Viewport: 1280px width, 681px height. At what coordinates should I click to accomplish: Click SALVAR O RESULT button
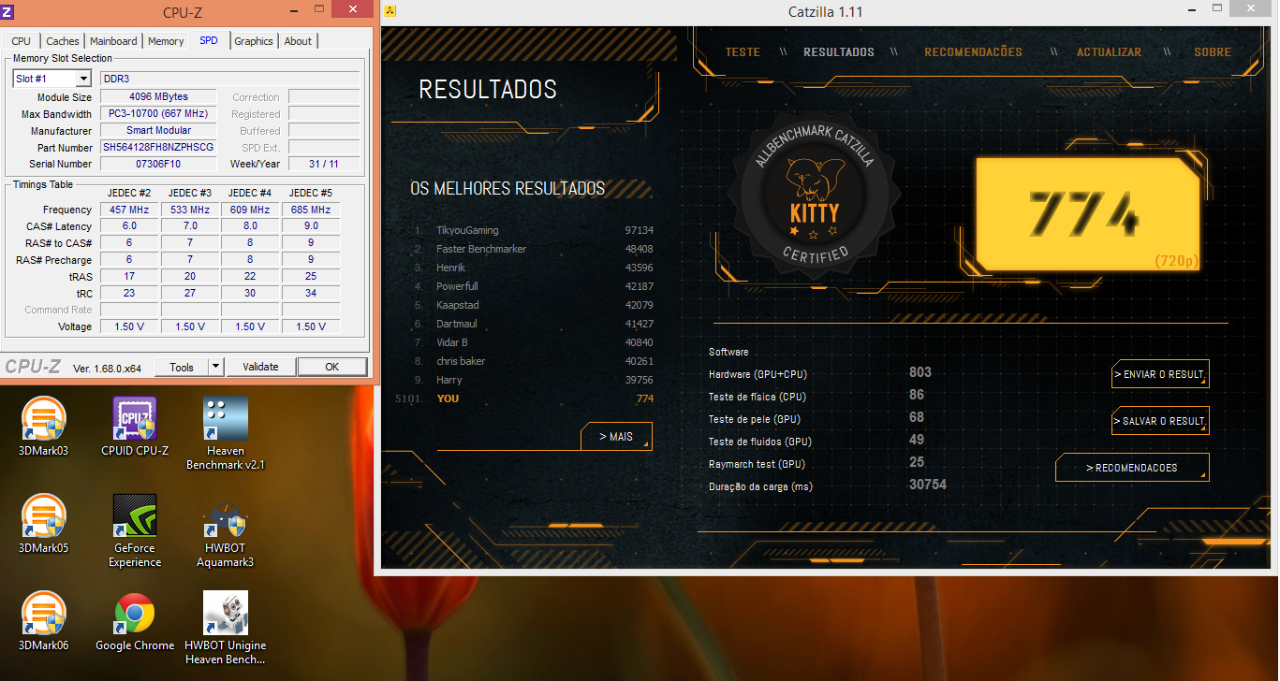point(1160,421)
